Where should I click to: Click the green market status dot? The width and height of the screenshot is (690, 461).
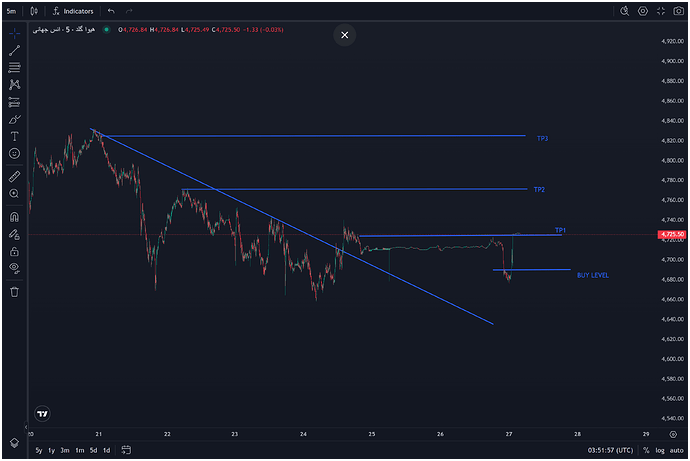[106, 29]
